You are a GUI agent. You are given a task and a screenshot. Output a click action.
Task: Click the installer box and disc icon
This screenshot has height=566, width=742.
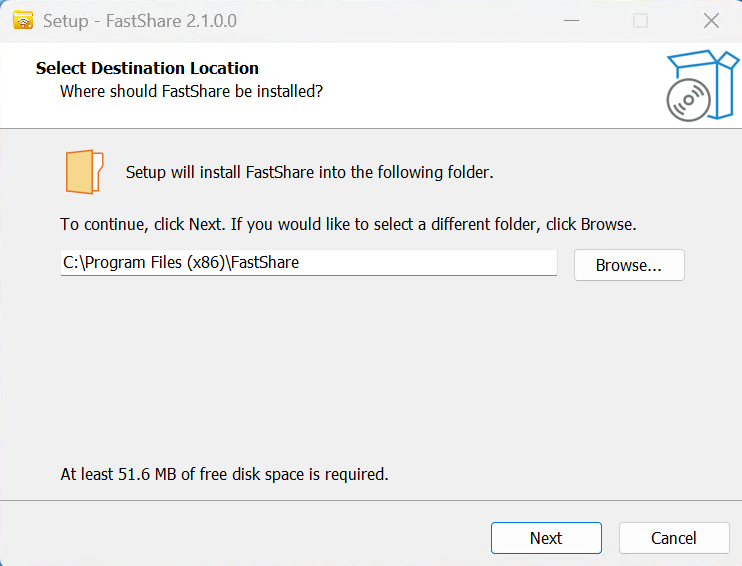(x=702, y=85)
